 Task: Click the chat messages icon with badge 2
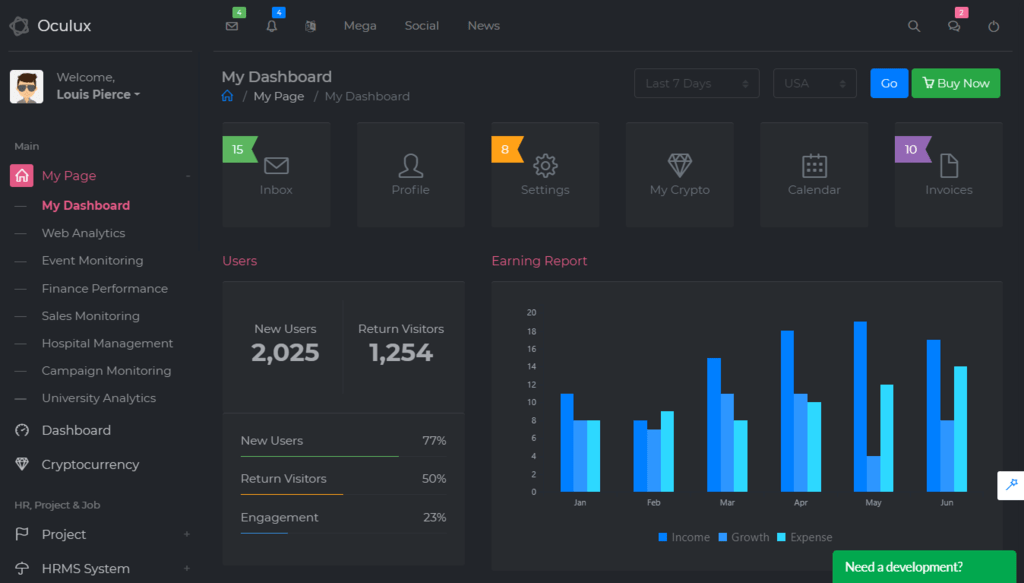pos(953,26)
